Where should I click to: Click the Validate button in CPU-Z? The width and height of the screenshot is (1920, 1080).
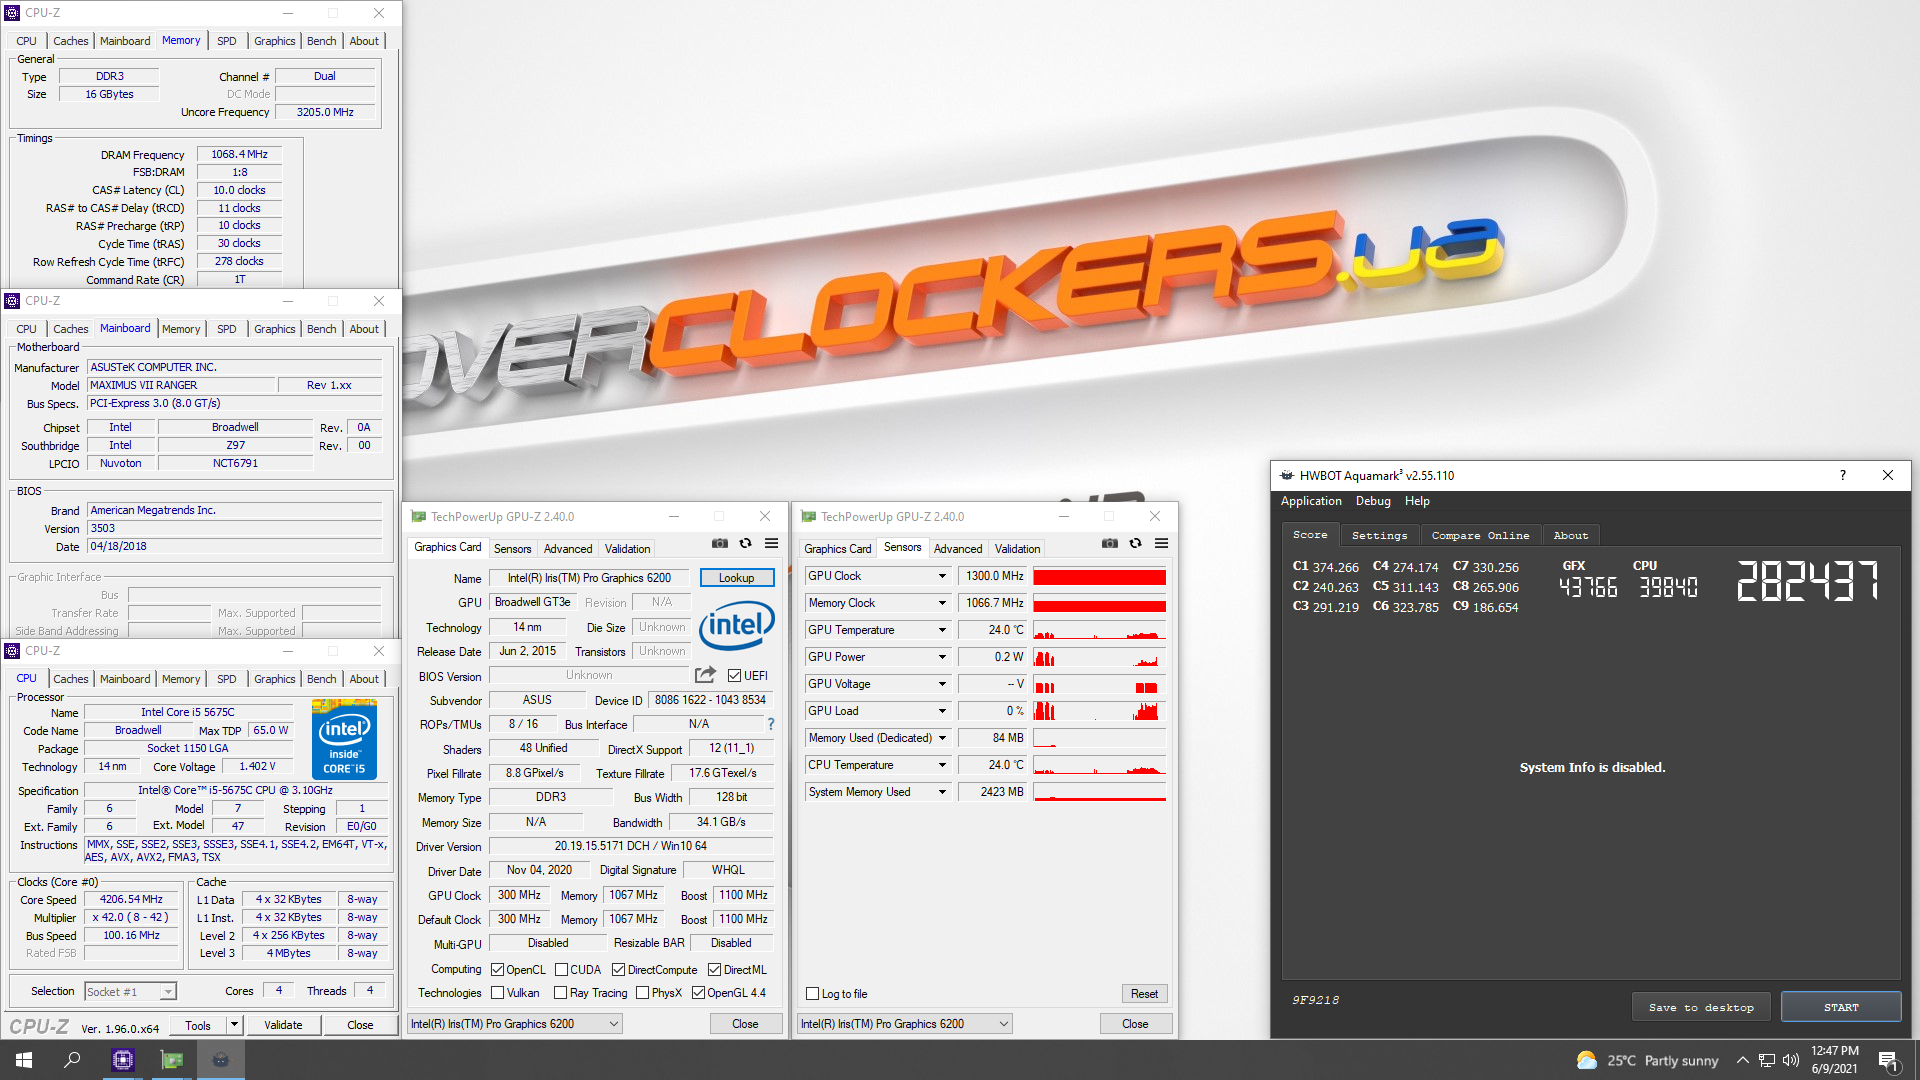tap(283, 1025)
